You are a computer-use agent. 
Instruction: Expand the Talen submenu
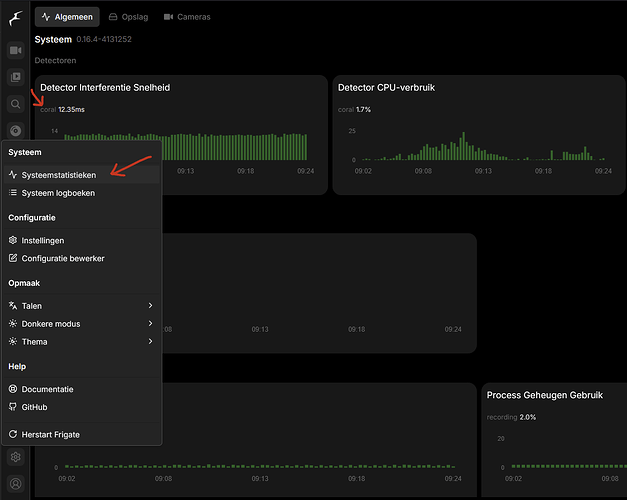coord(80,306)
